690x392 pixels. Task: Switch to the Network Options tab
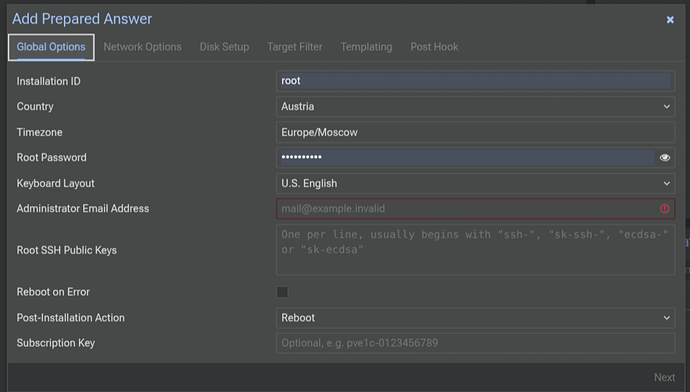tap(142, 47)
